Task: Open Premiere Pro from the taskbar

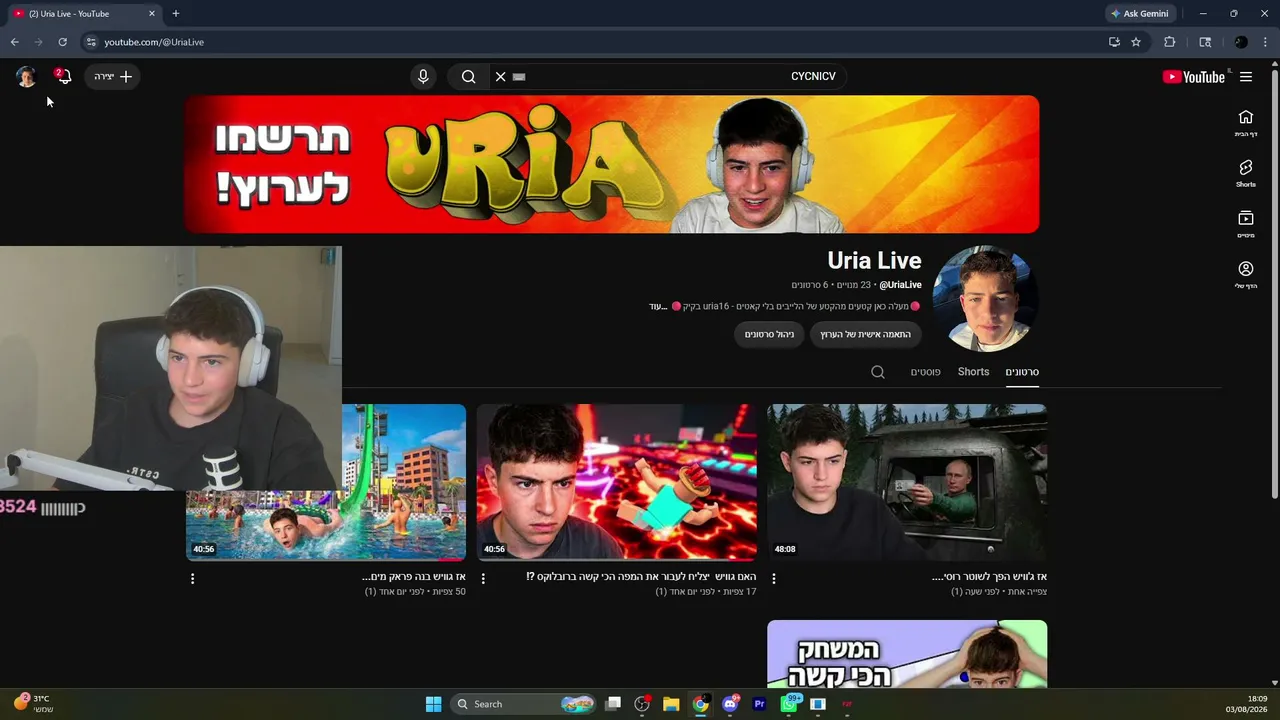Action: coord(759,704)
